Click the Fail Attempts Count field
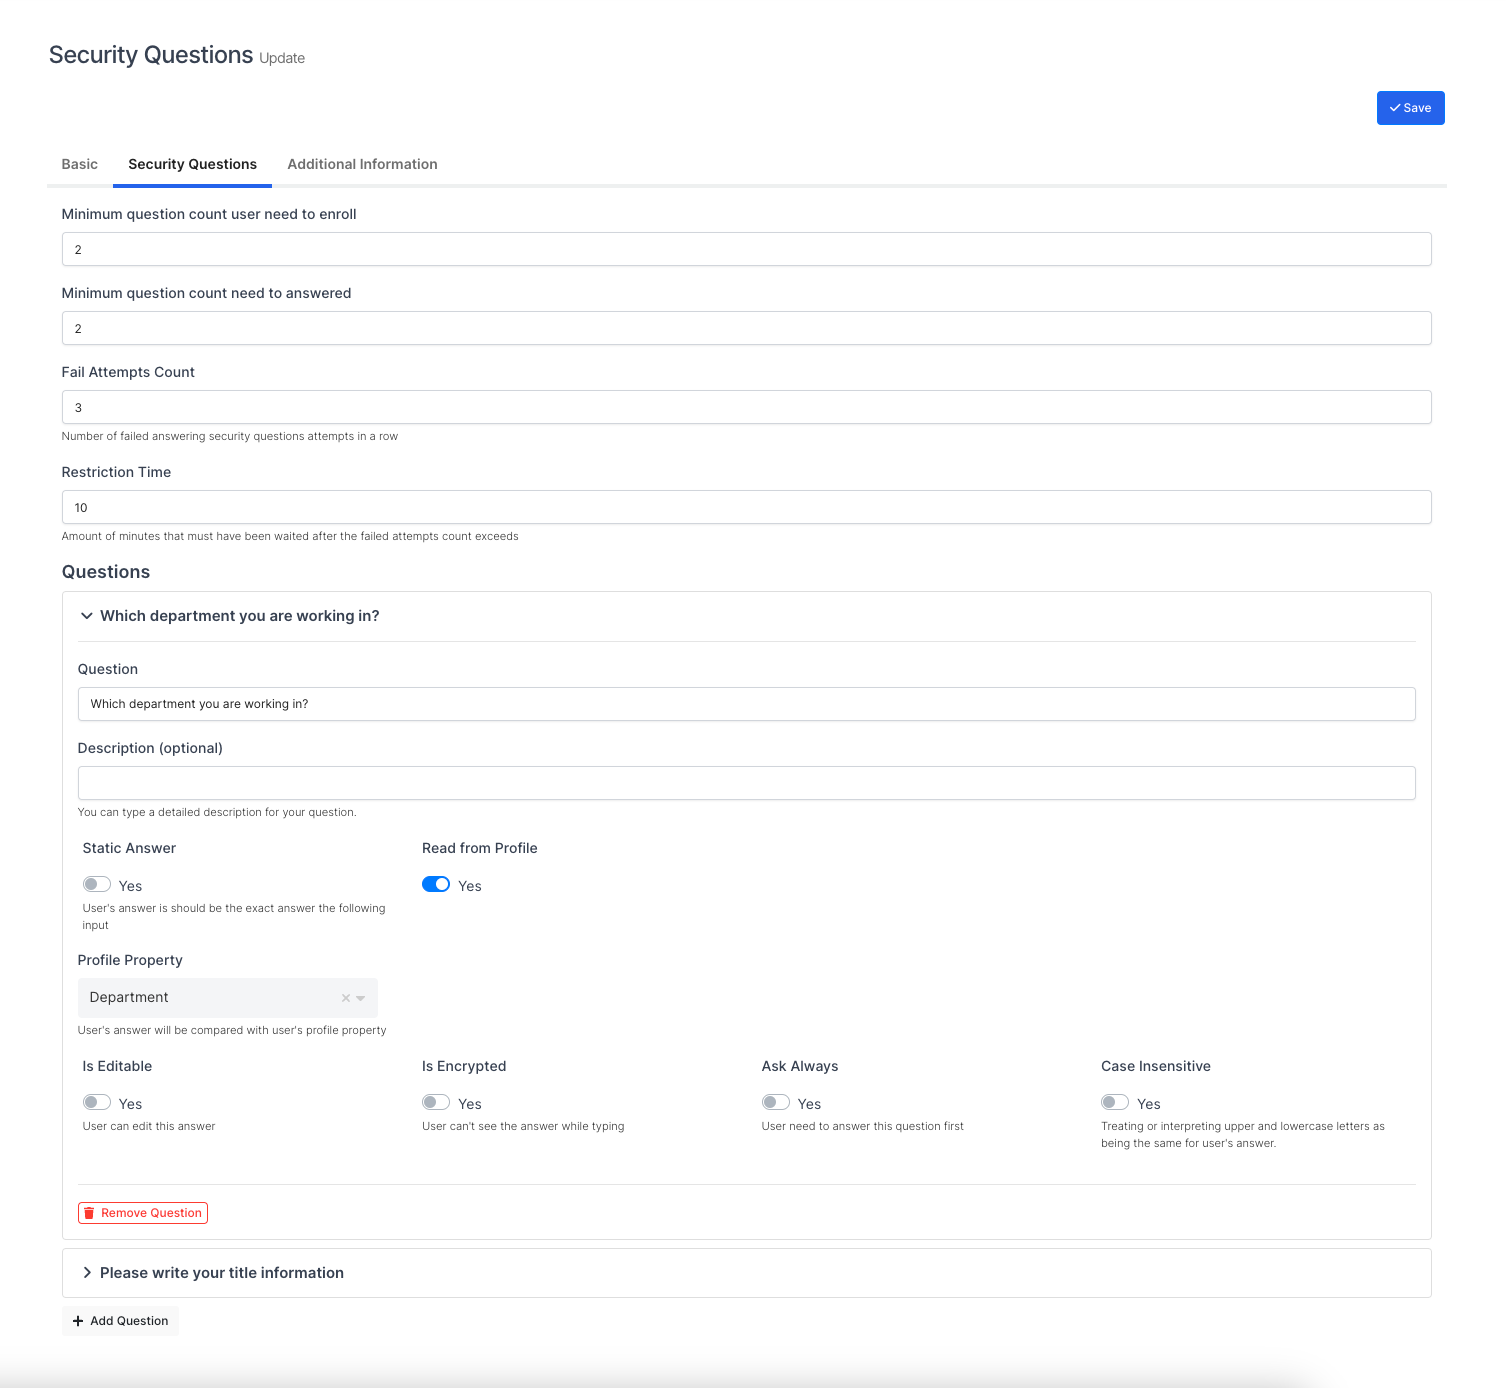The height and width of the screenshot is (1388, 1506). (x=746, y=408)
